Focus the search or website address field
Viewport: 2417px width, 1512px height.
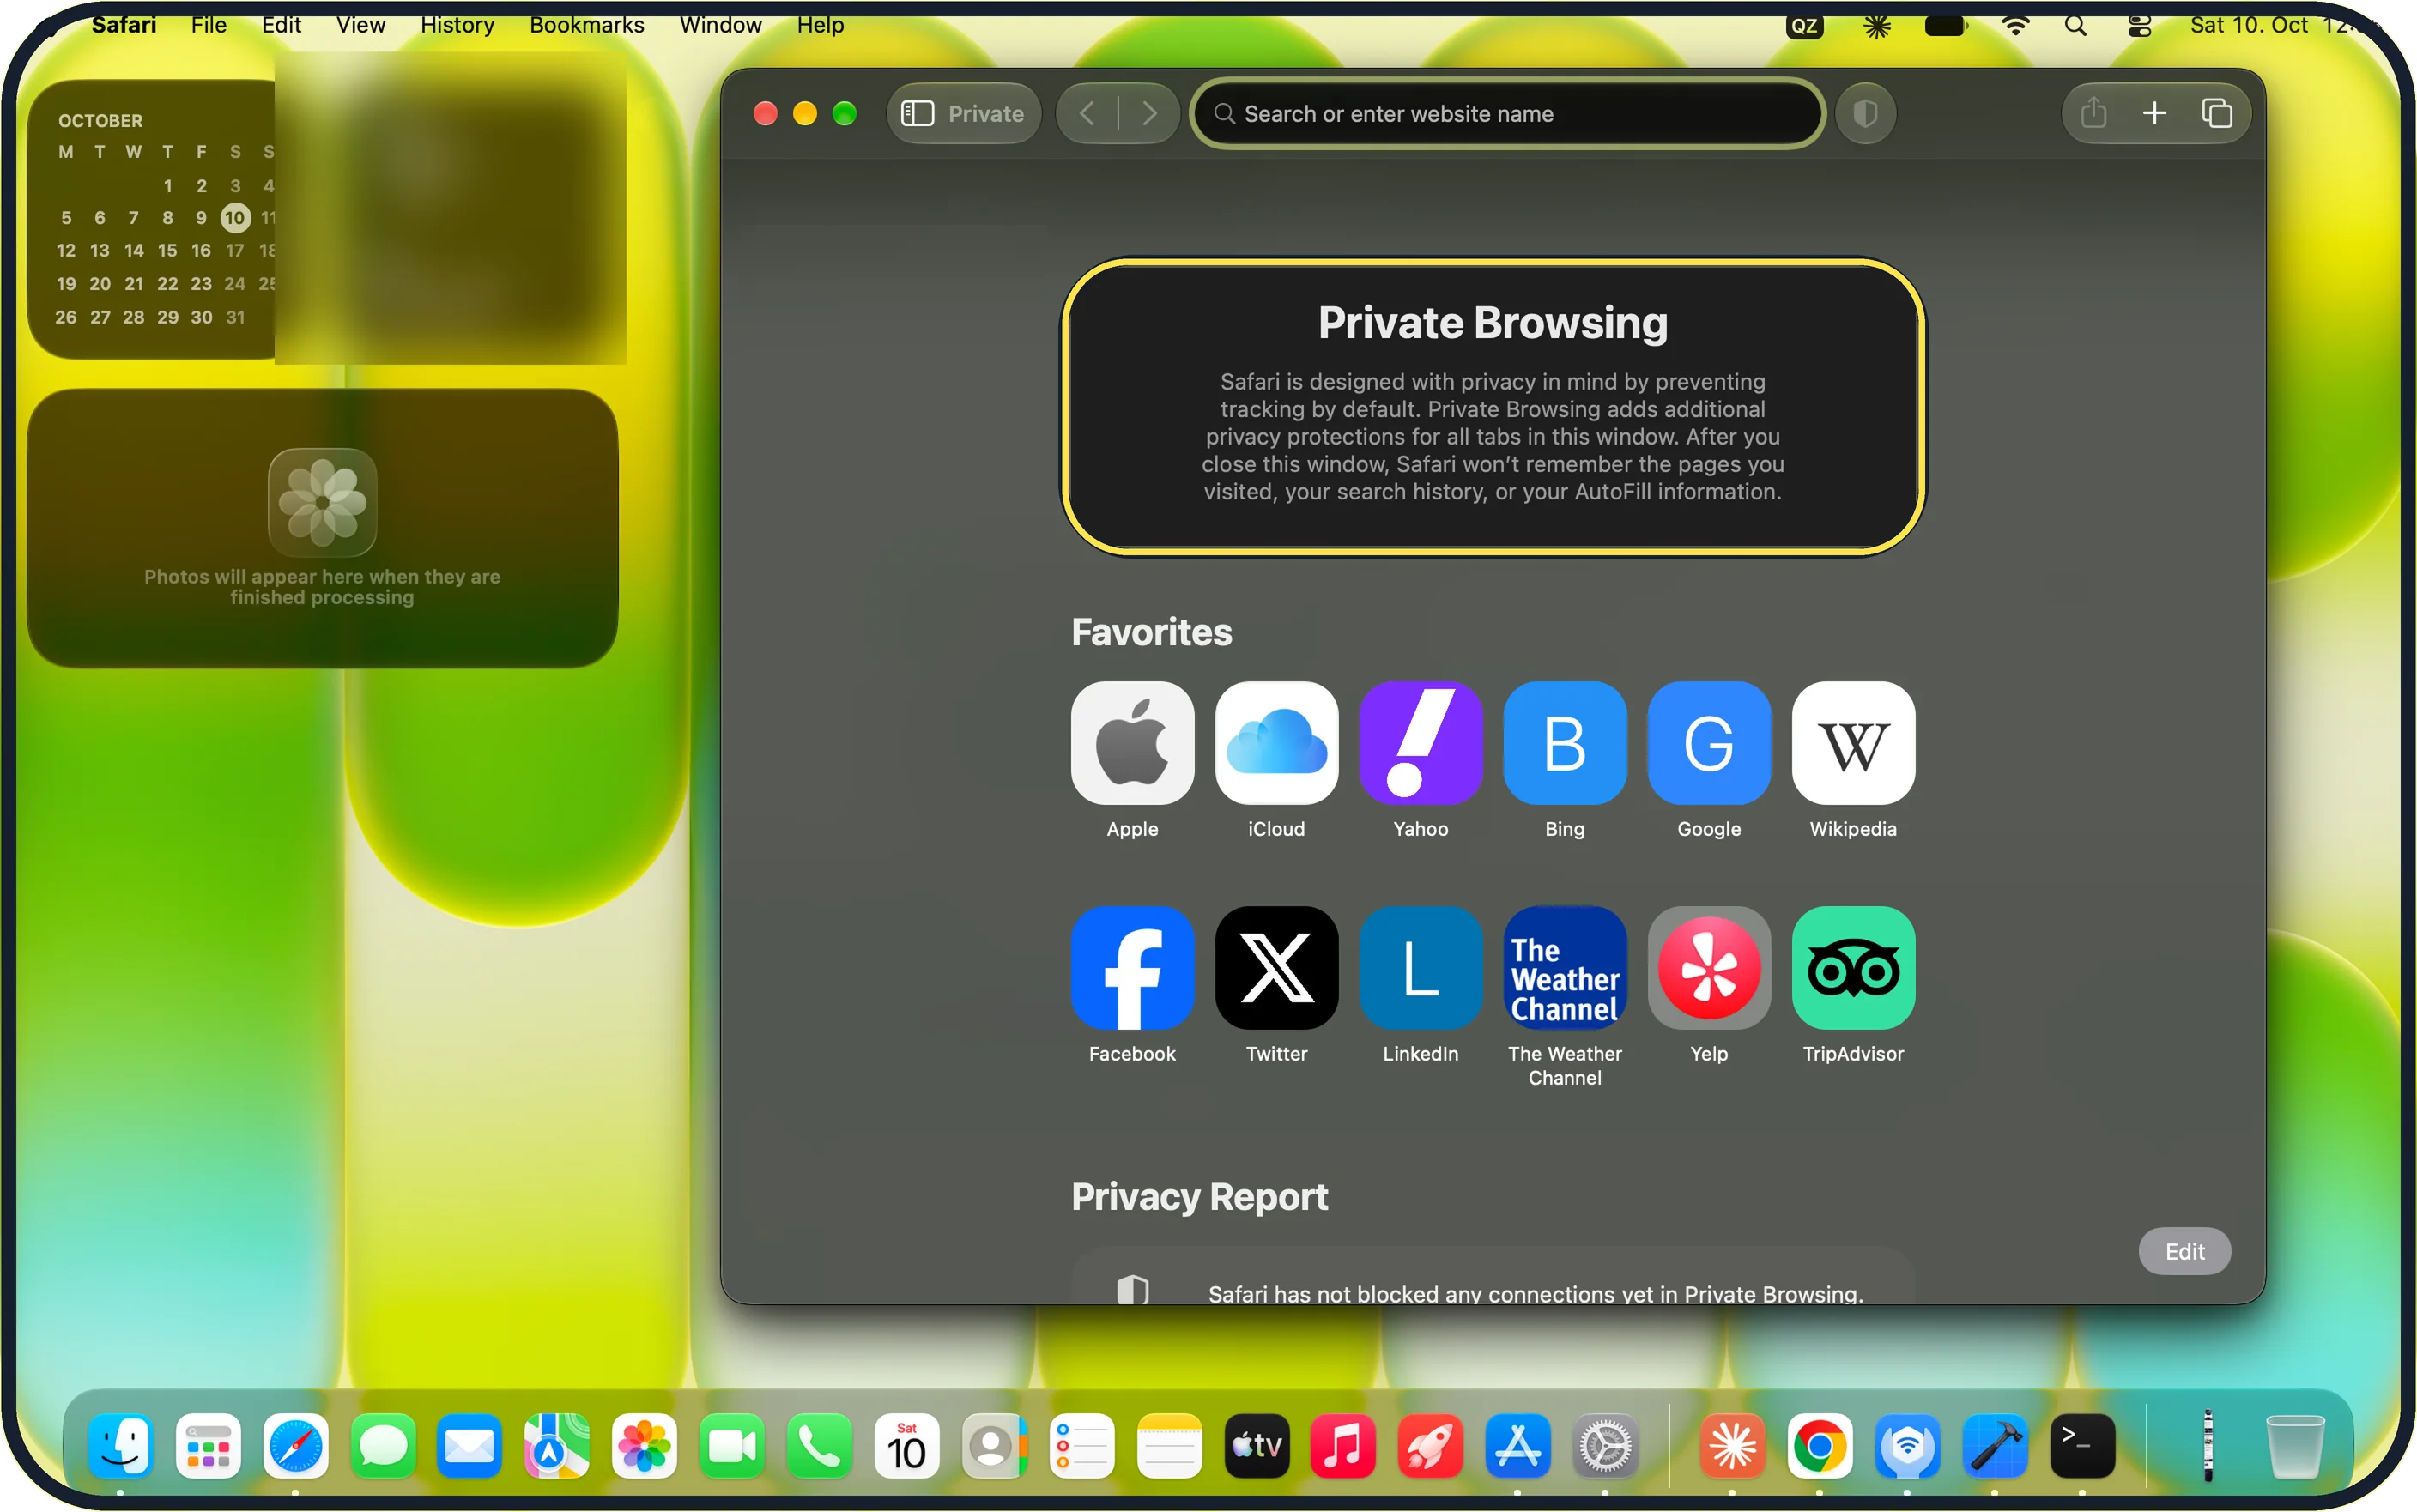1507,114
